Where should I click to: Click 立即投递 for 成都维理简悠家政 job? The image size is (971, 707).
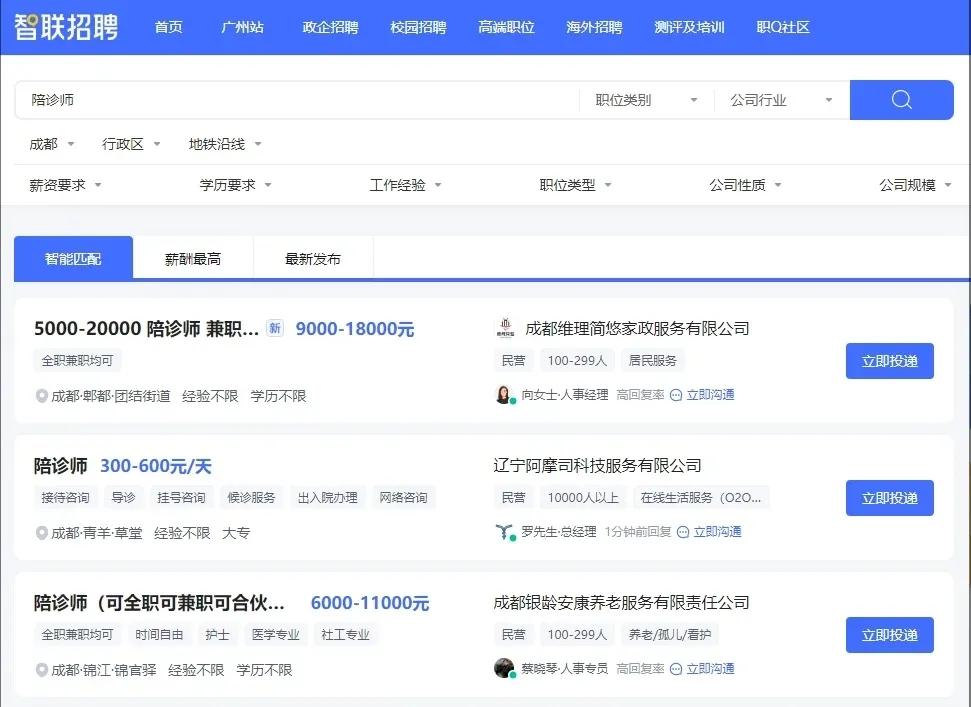890,361
